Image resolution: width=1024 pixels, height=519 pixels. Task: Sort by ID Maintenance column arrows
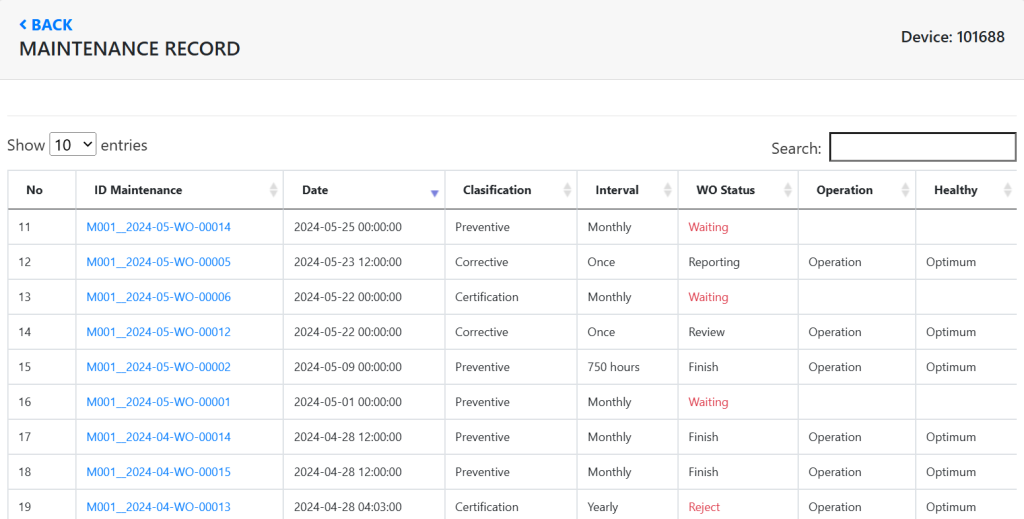[x=273, y=190]
